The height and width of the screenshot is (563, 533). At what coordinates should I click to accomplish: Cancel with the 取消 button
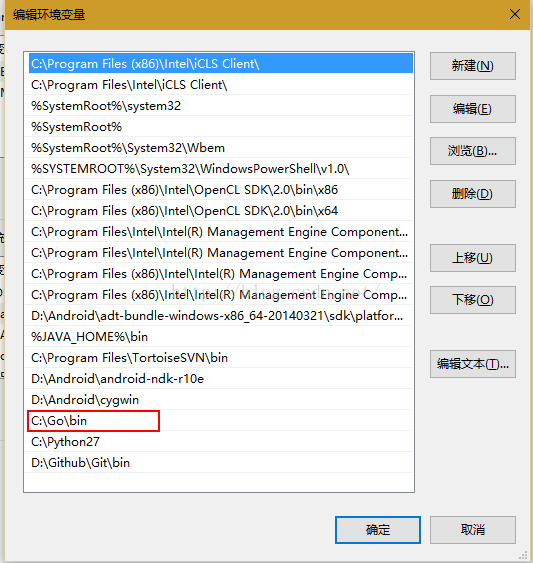pyautogui.click(x=473, y=530)
